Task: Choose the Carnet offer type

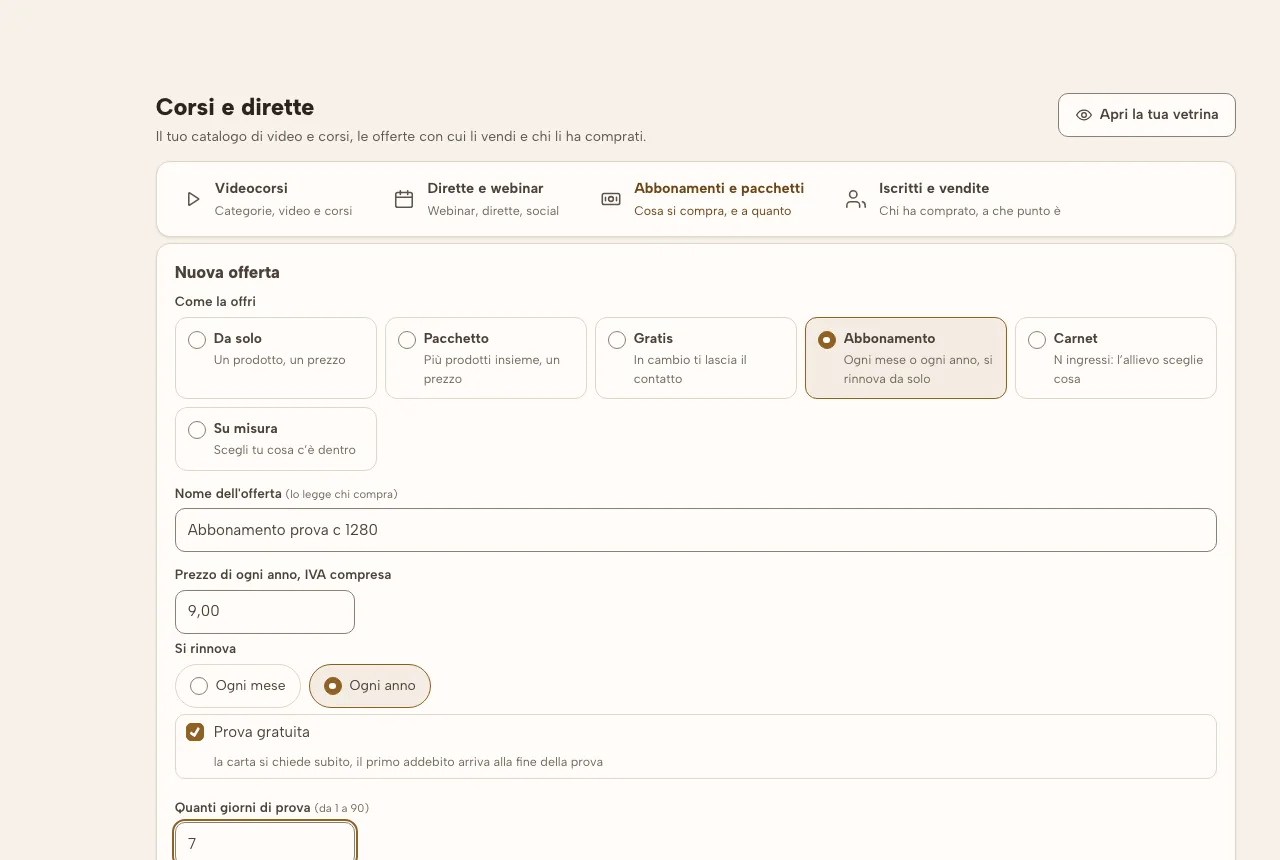Action: point(1116,358)
